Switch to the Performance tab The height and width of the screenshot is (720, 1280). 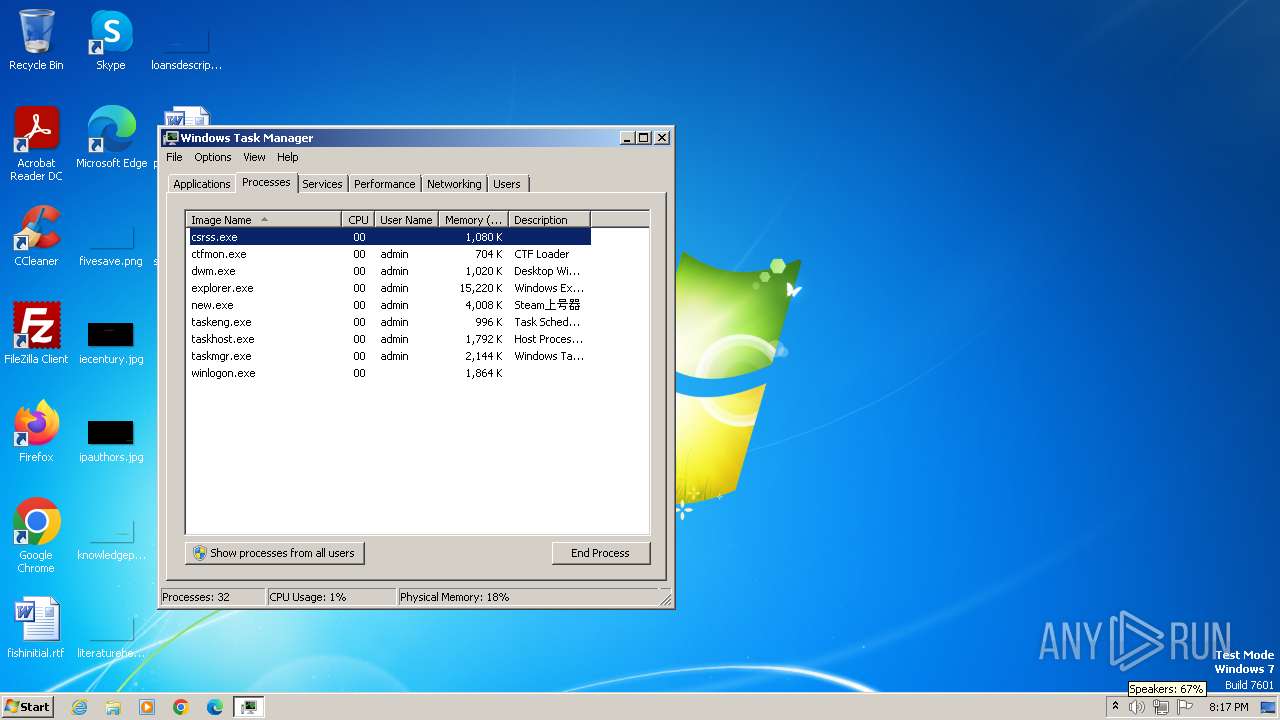[x=384, y=184]
